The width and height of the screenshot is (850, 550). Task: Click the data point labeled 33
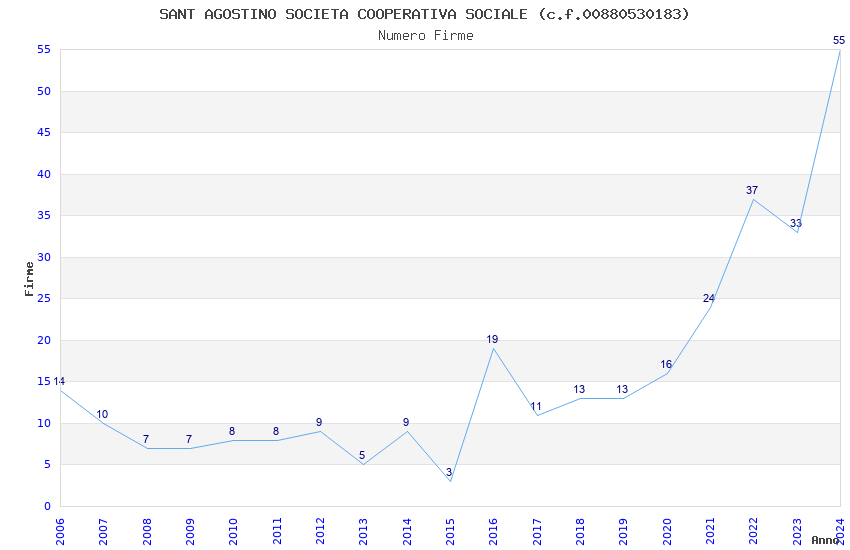click(x=796, y=232)
